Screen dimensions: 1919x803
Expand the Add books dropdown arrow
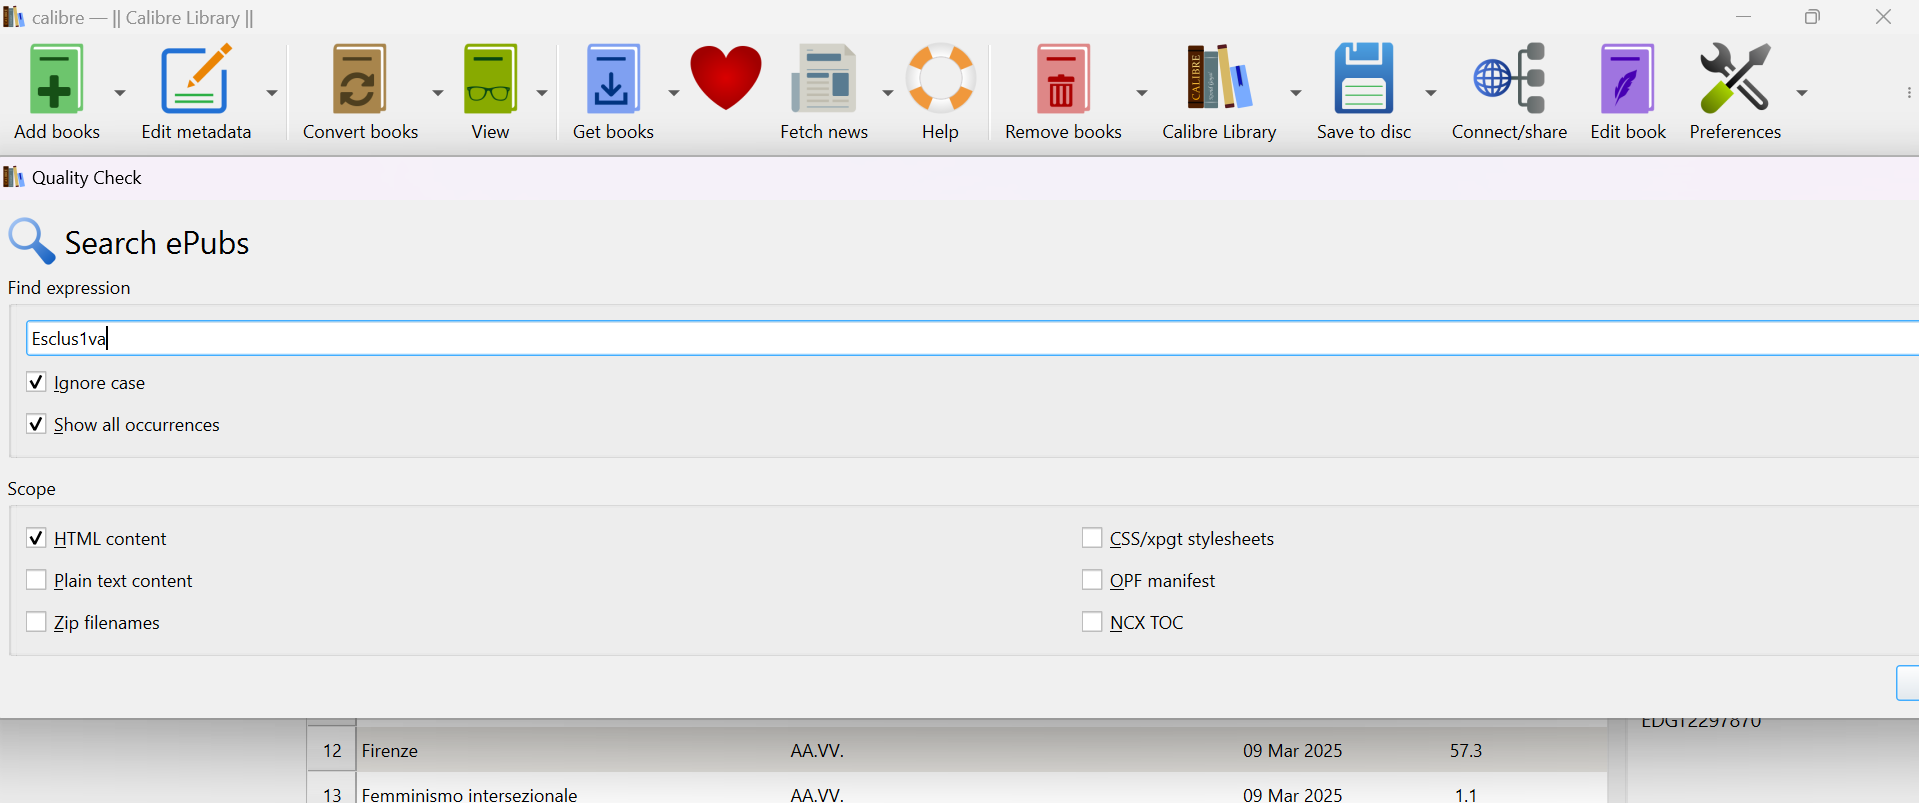pos(120,93)
